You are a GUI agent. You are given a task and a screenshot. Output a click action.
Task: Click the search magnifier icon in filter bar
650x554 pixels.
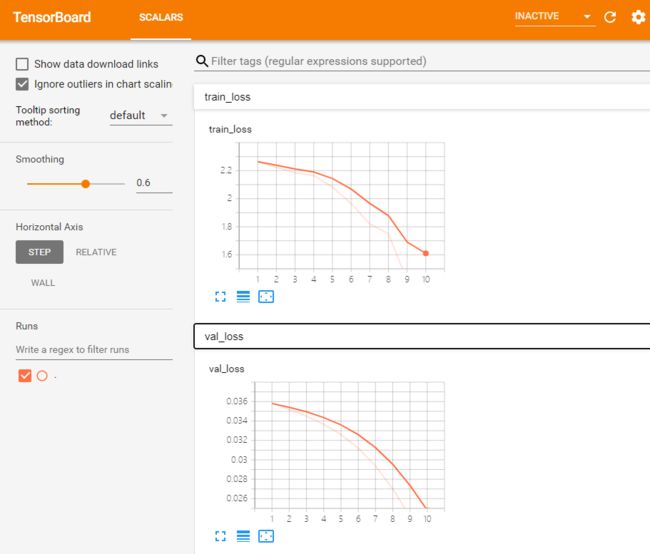[x=202, y=61]
